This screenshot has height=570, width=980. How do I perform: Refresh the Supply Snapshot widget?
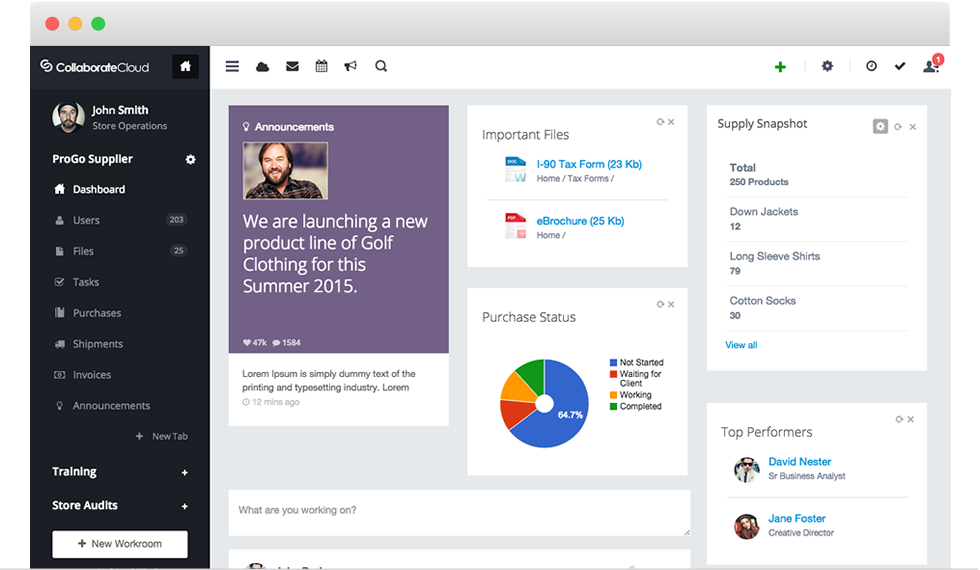coord(898,127)
